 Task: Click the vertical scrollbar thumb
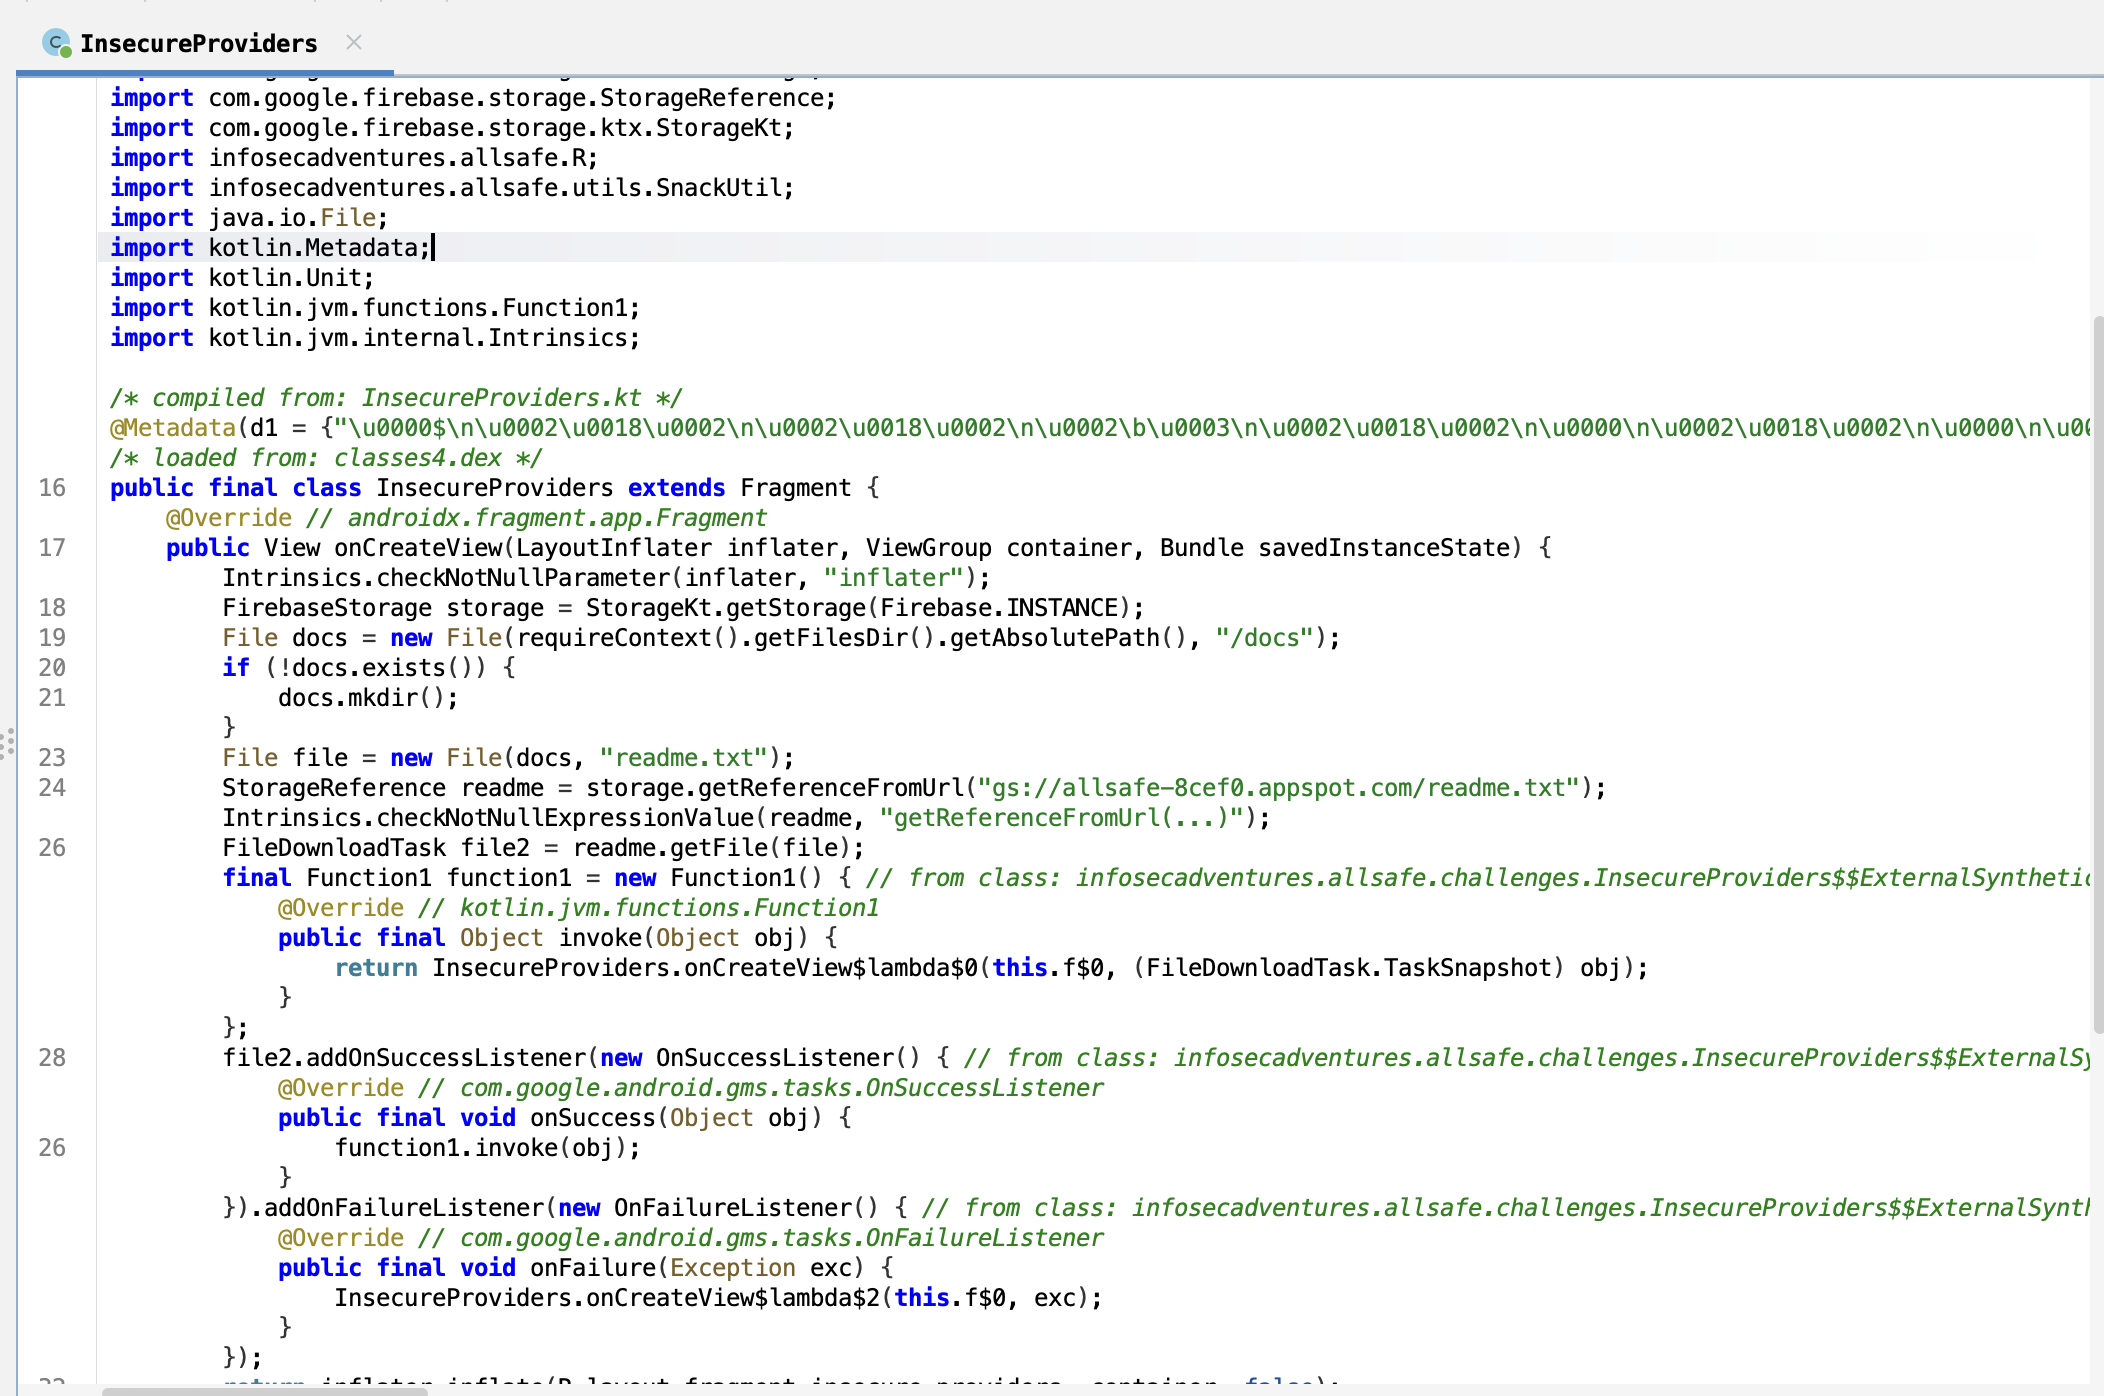point(2097,675)
